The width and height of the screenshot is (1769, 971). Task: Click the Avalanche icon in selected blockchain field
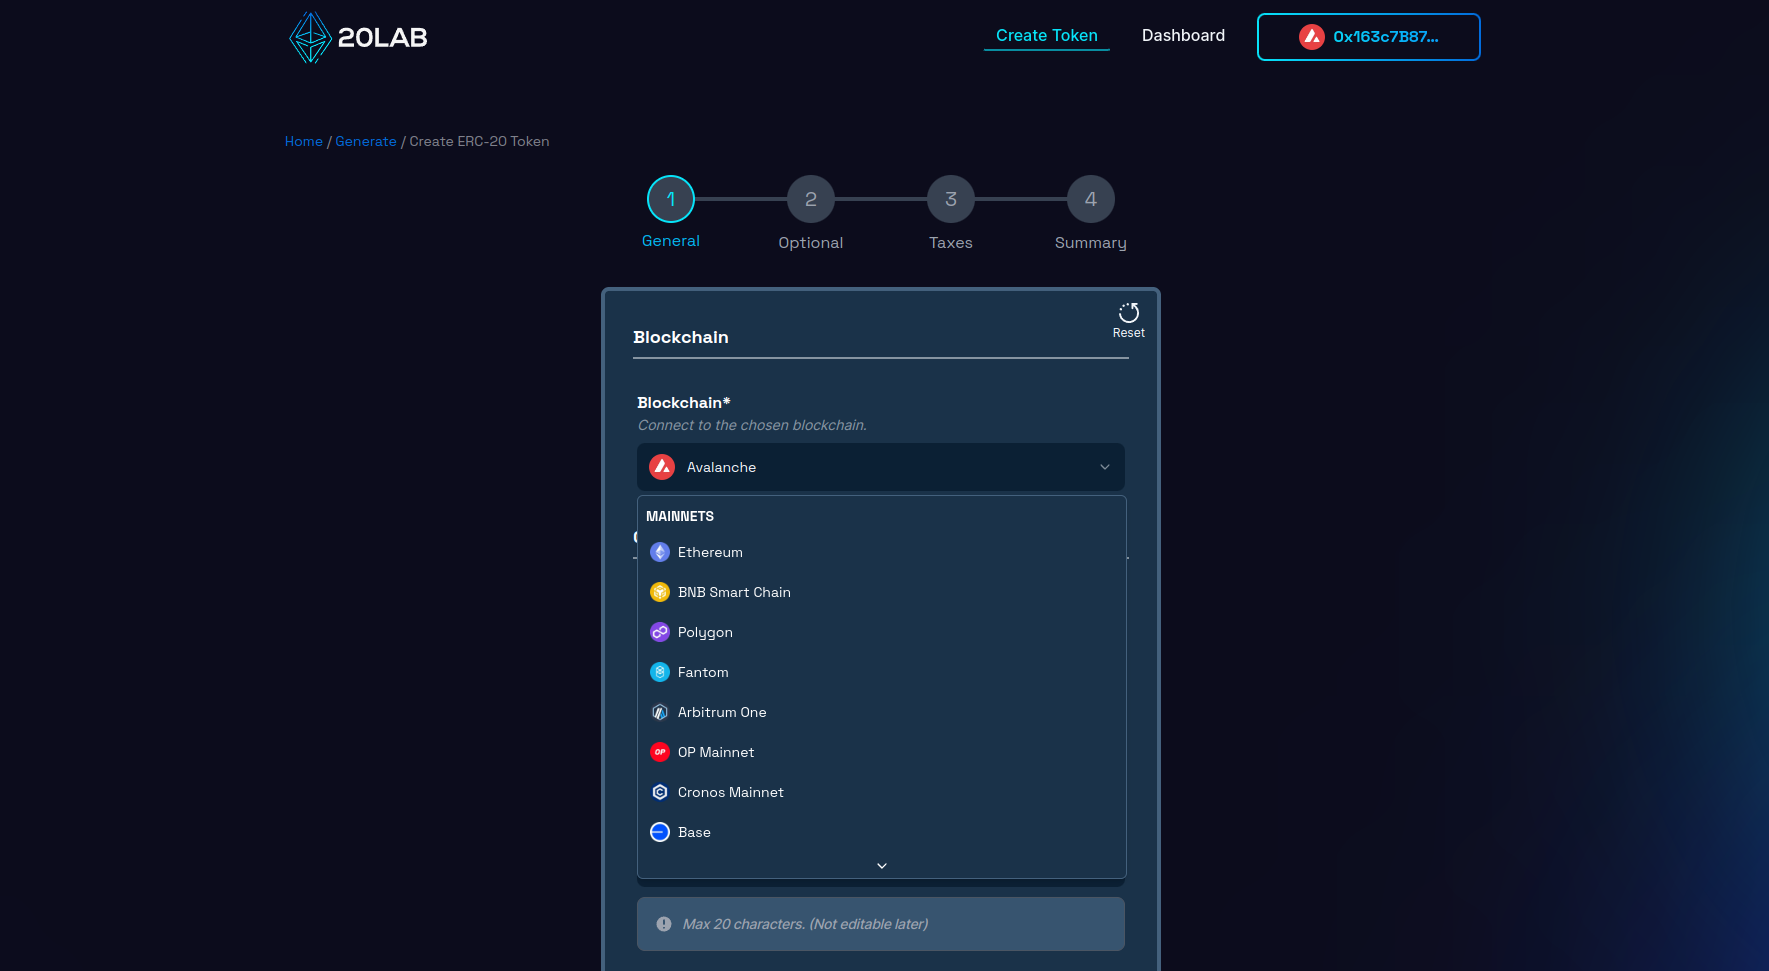coord(662,467)
